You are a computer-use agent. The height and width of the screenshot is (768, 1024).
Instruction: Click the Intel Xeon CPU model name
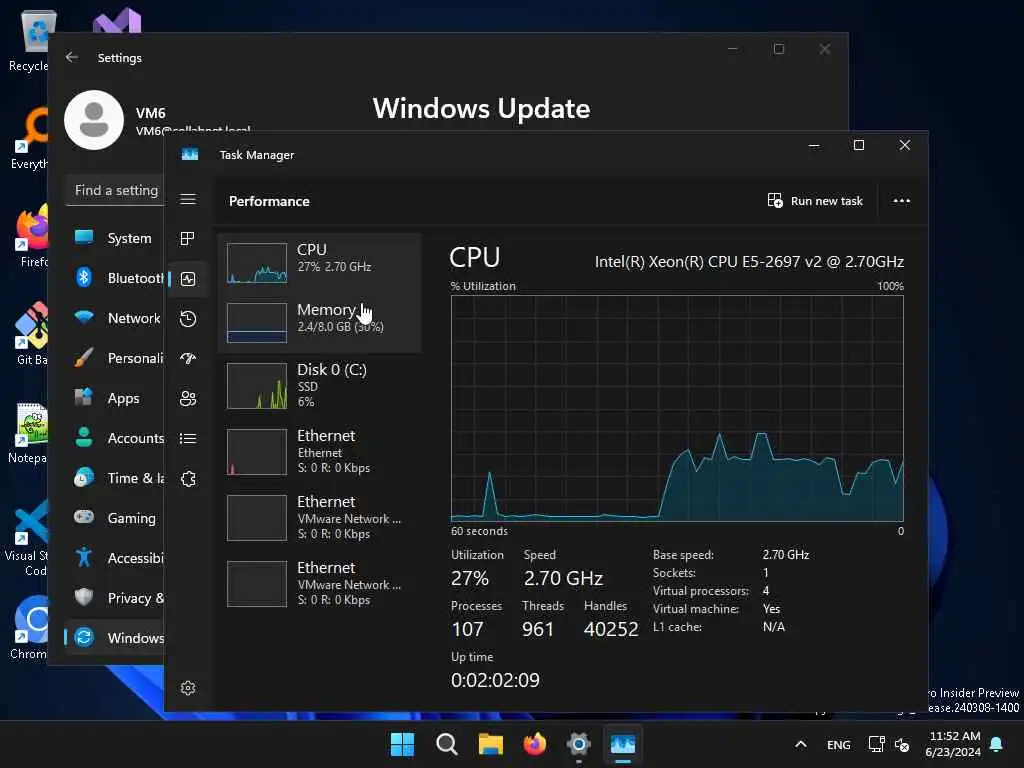749,262
